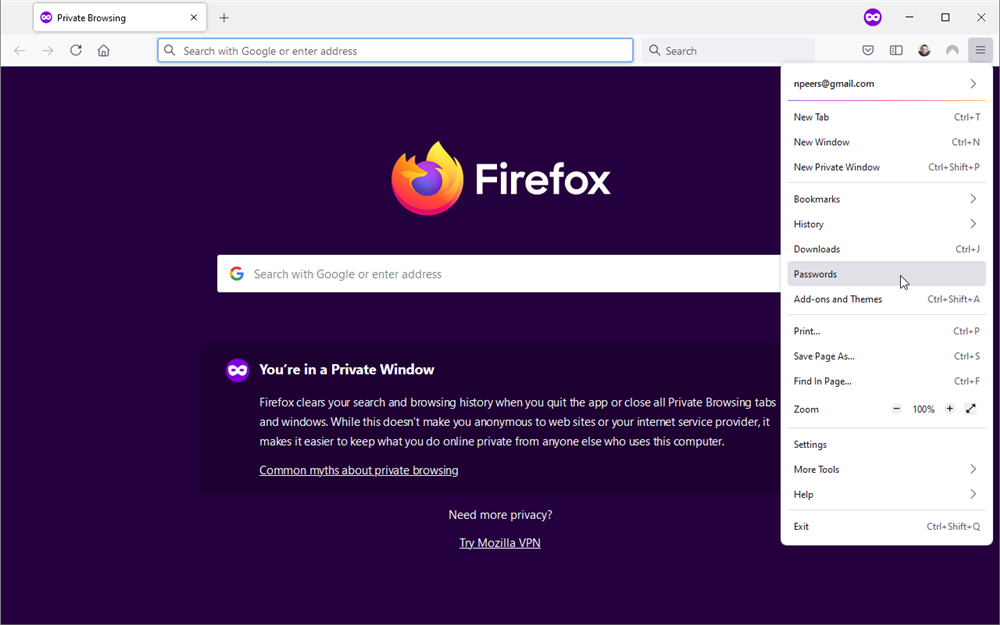1000x625 pixels.
Task: Toggle the sidebar panel icon
Action: pos(896,51)
